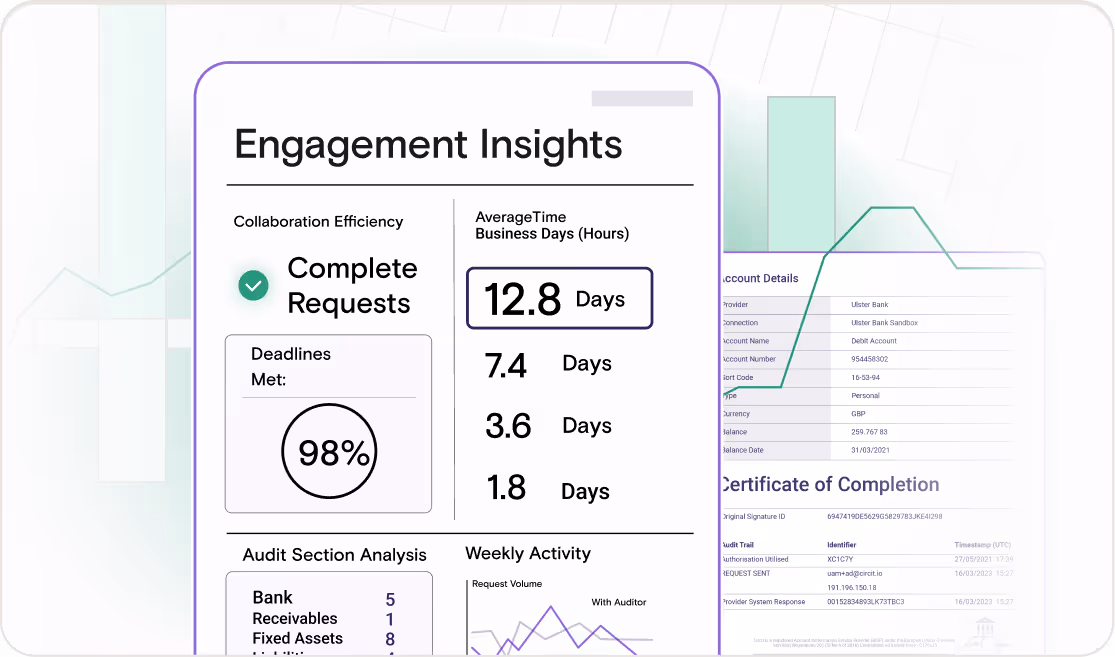Click the grey placeholder bar above Engagement Insights
The height and width of the screenshot is (657, 1115).
point(642,98)
